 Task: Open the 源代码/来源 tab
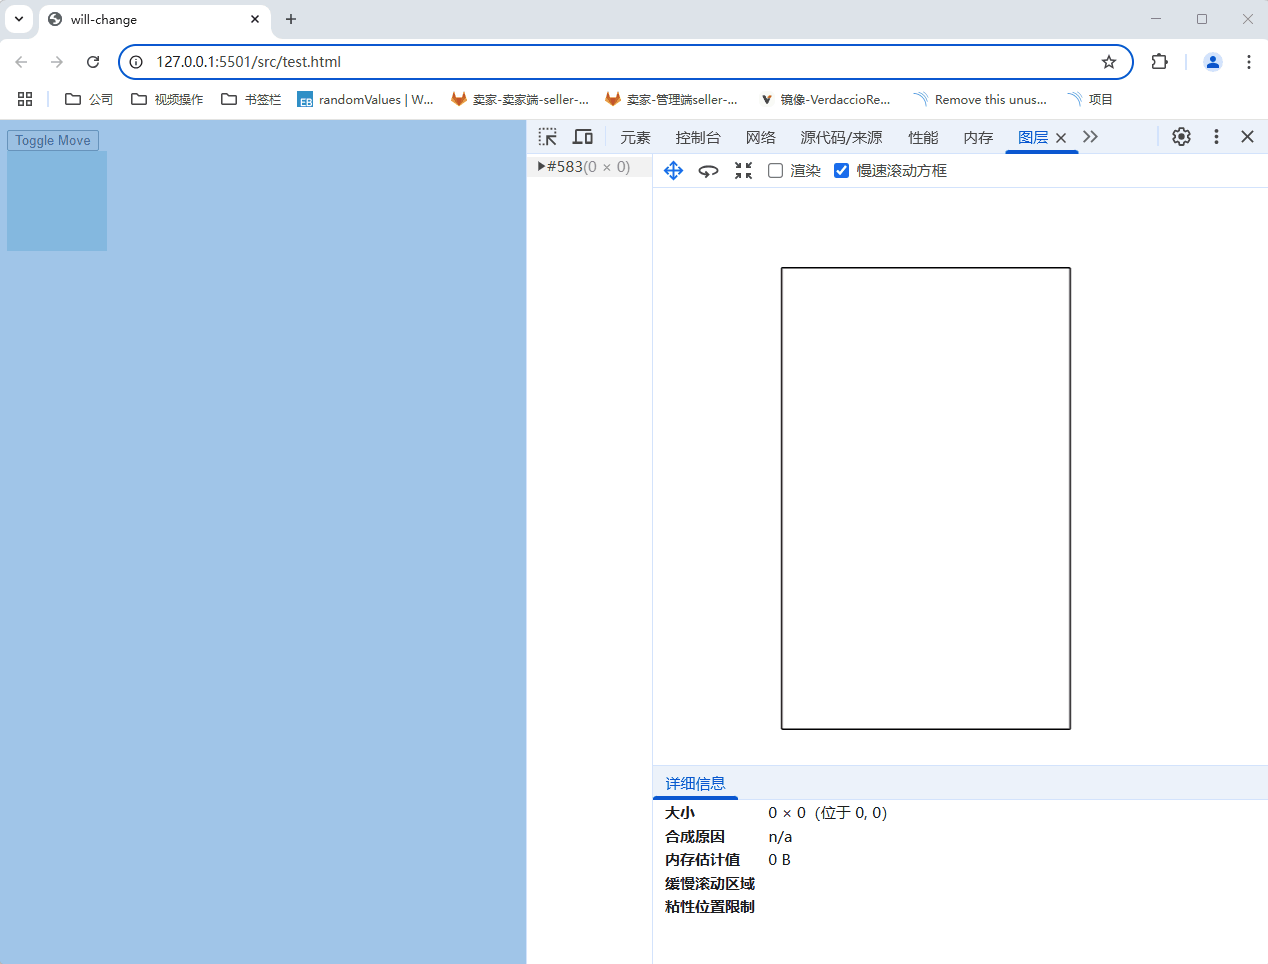(x=841, y=138)
